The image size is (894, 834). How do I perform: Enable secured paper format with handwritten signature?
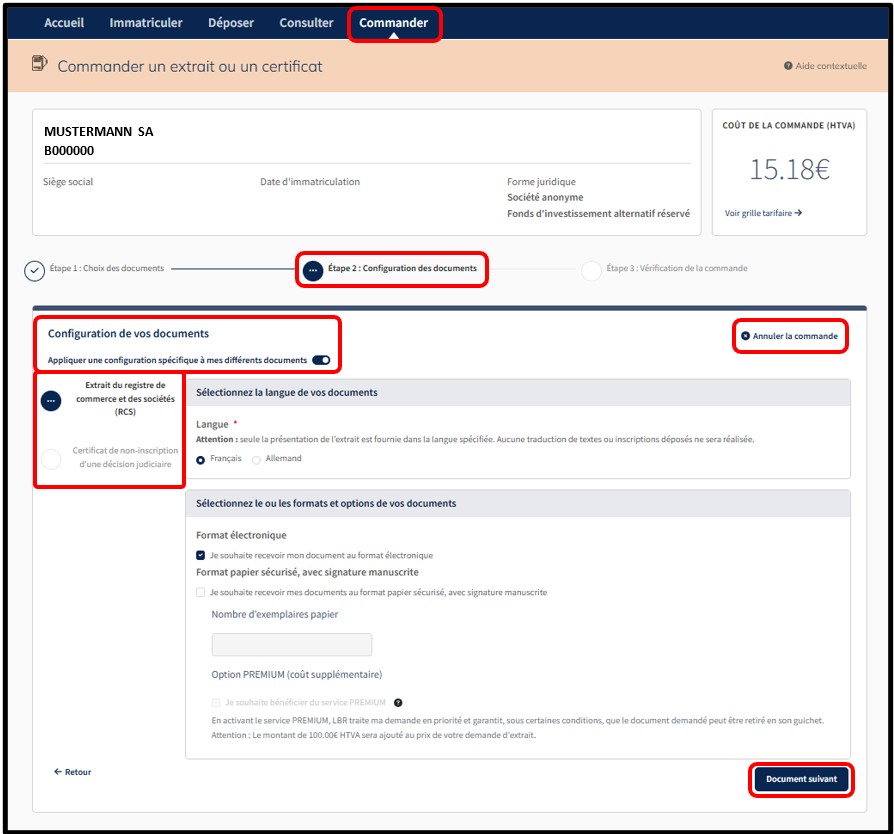point(201,593)
